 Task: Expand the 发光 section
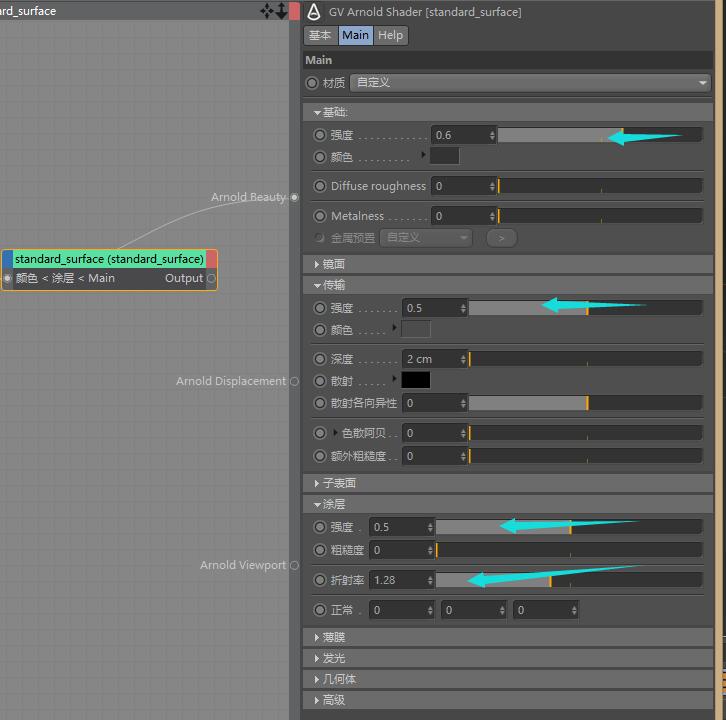coord(317,658)
